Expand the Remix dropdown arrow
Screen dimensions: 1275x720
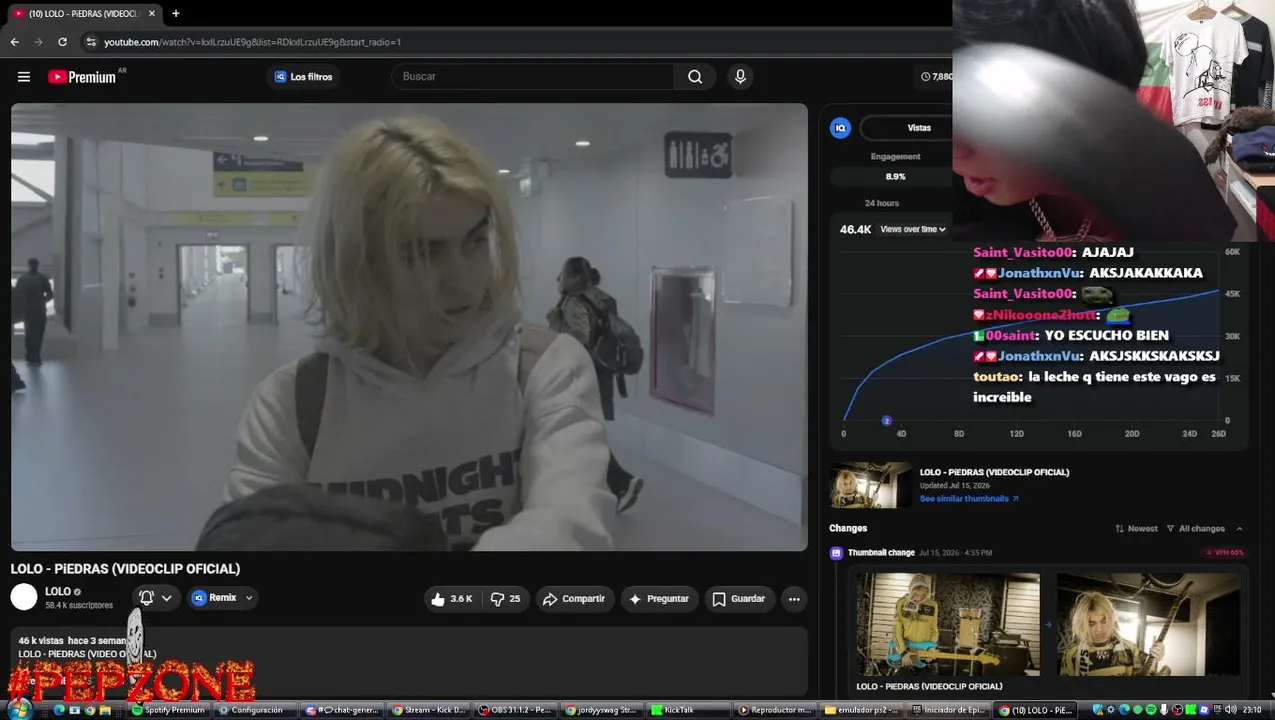point(249,598)
